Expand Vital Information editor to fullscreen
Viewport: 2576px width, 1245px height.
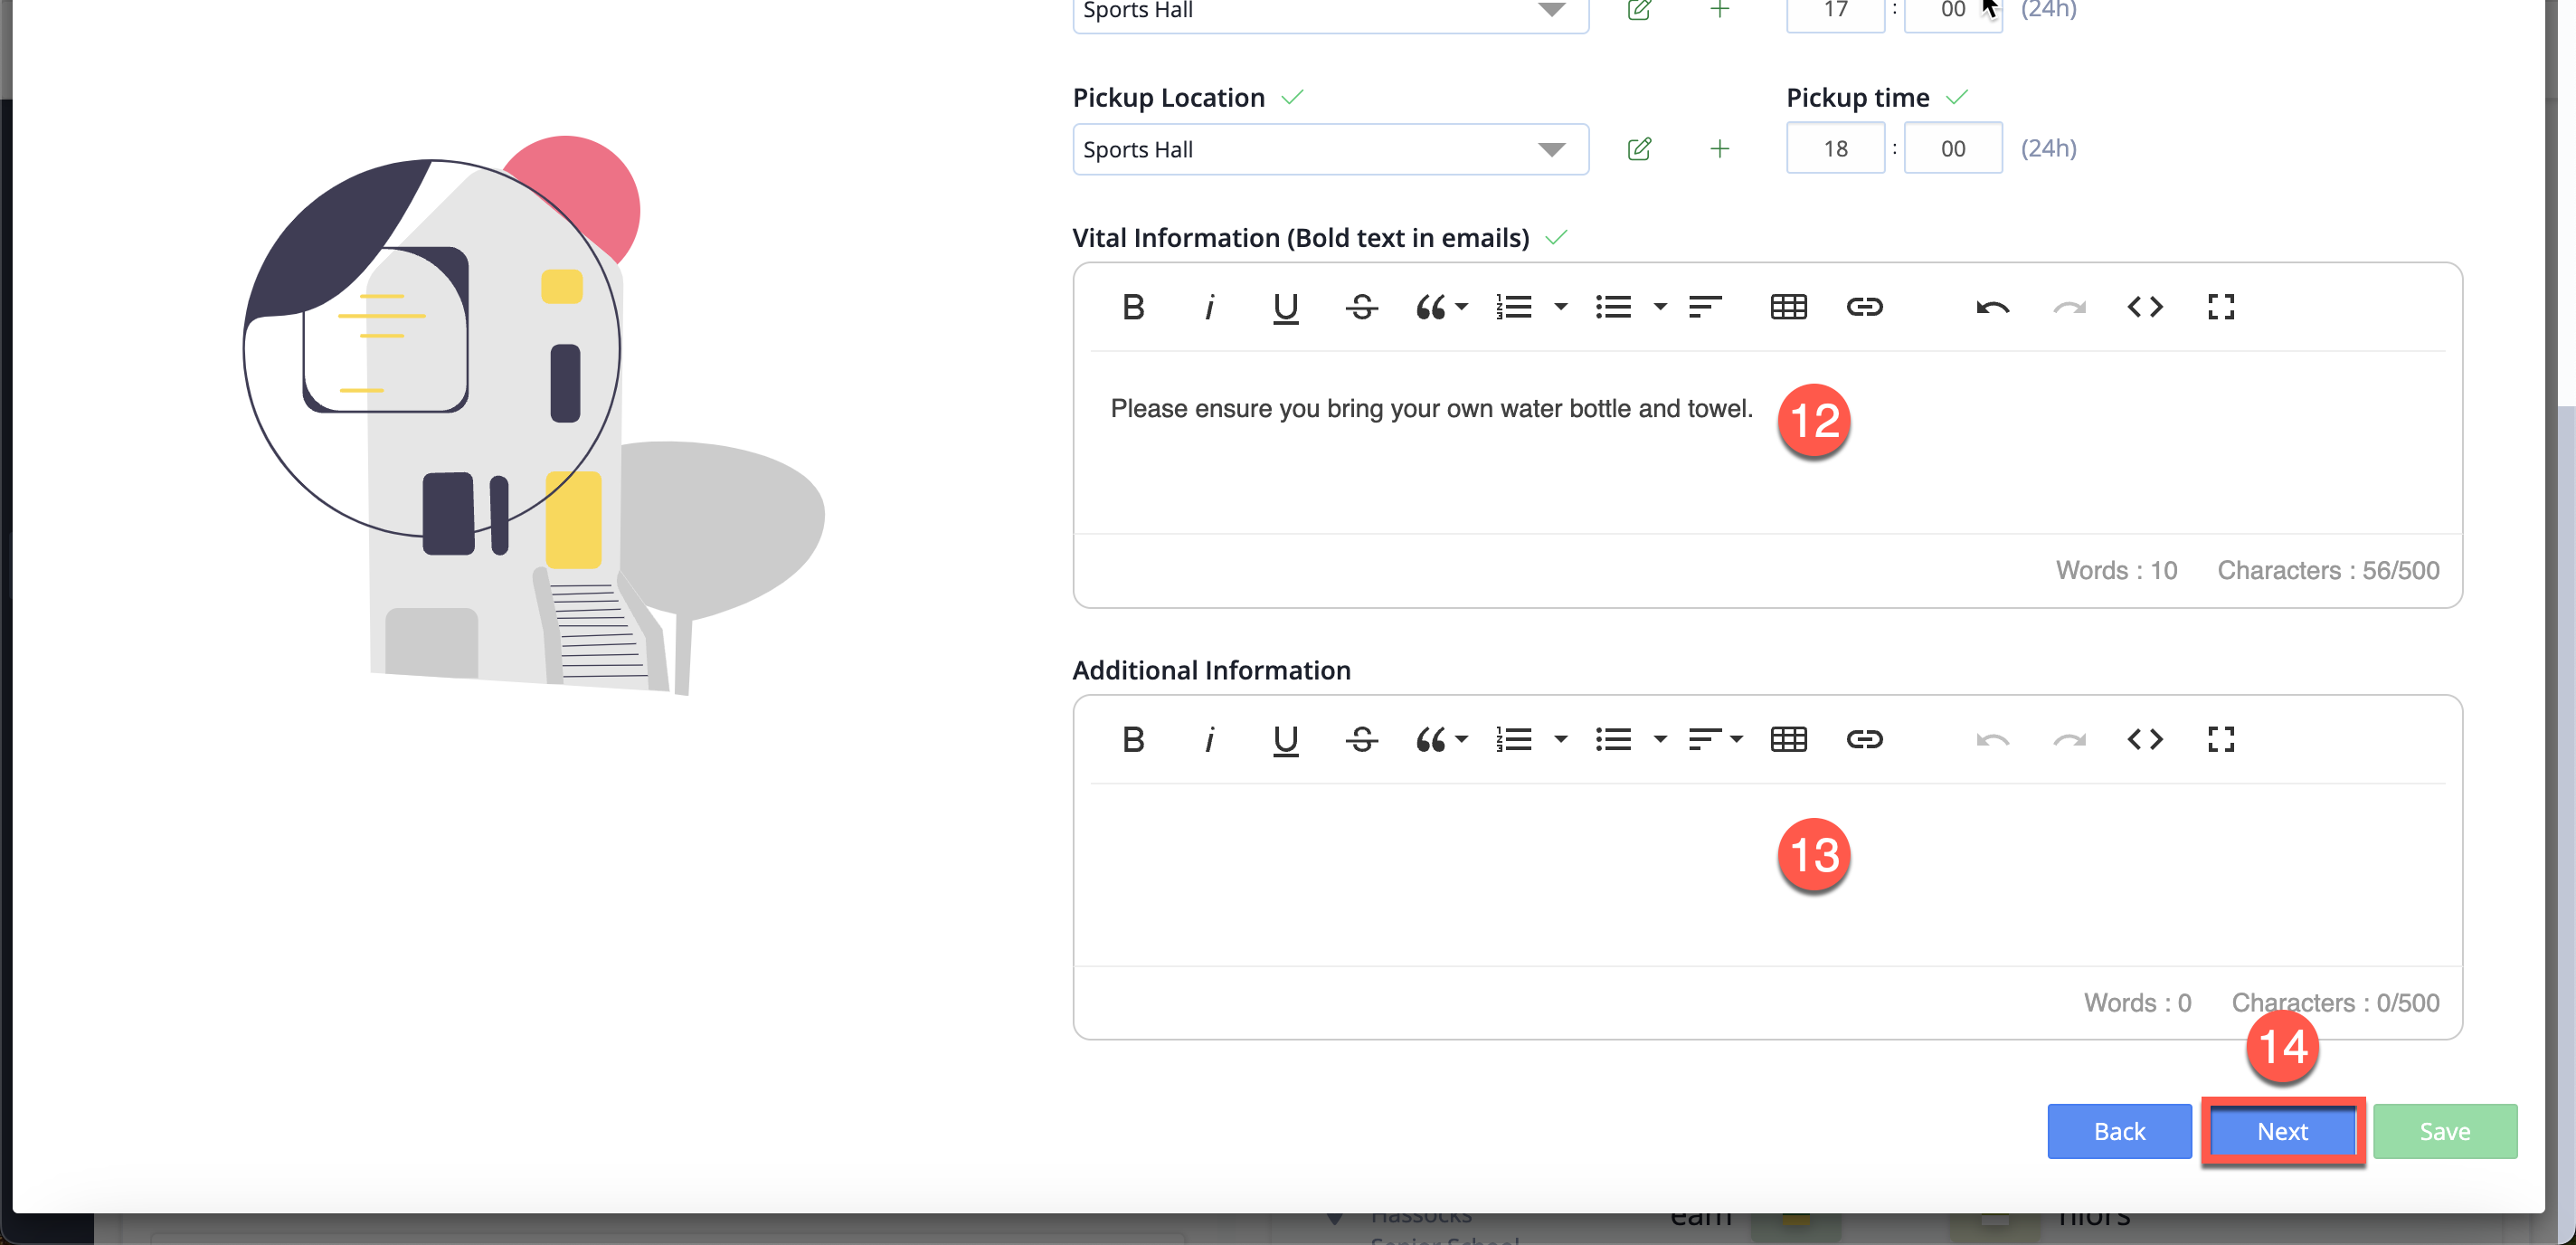pos(2221,307)
